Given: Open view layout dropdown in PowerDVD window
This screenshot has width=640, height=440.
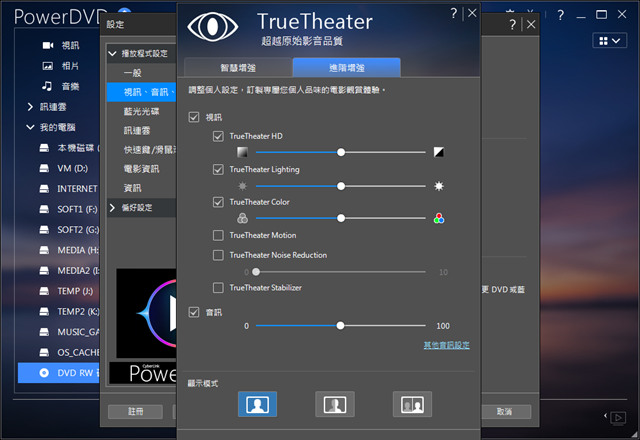Looking at the screenshot, I should point(609,40).
